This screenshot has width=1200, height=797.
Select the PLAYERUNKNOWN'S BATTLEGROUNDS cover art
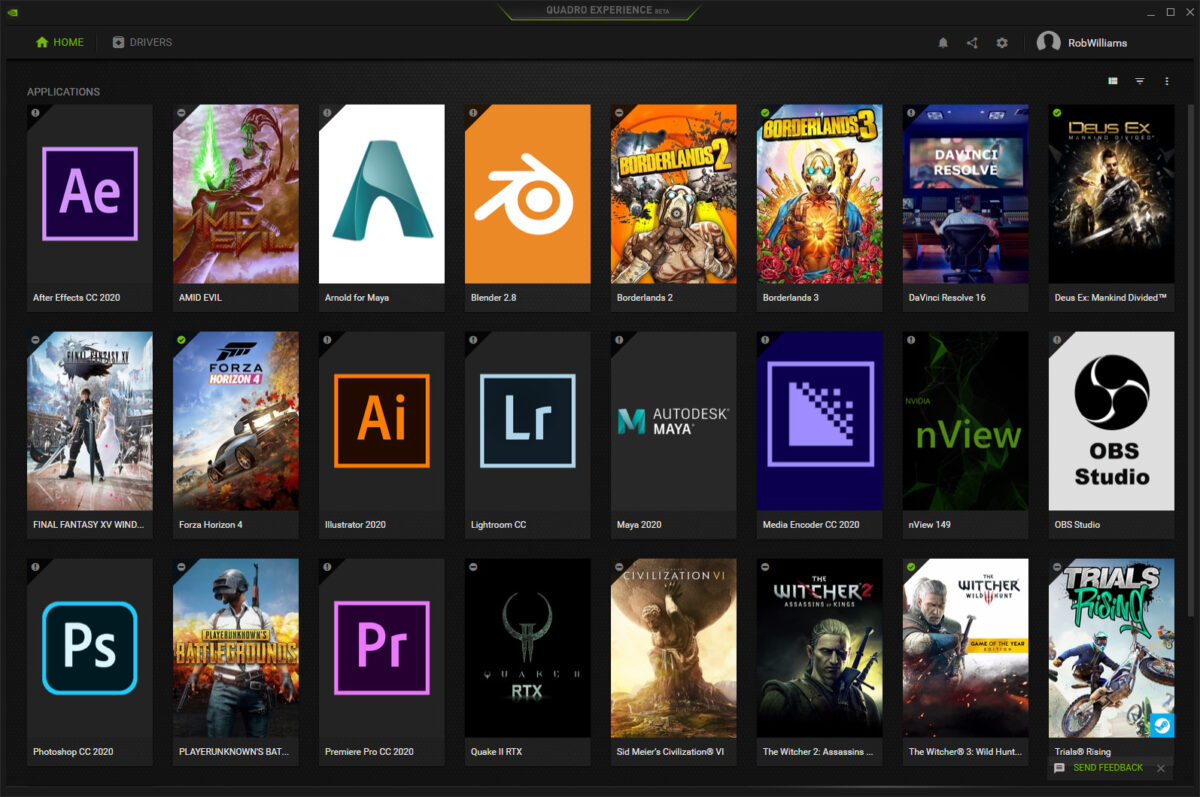[x=236, y=648]
